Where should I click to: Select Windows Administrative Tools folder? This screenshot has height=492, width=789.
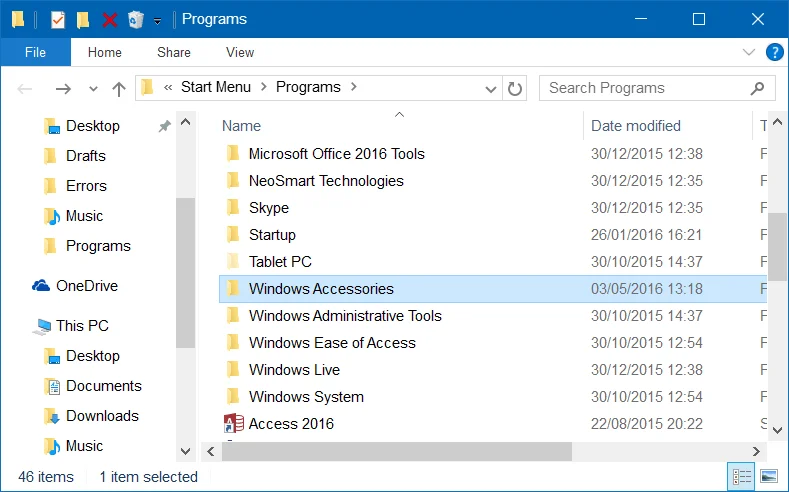click(345, 316)
